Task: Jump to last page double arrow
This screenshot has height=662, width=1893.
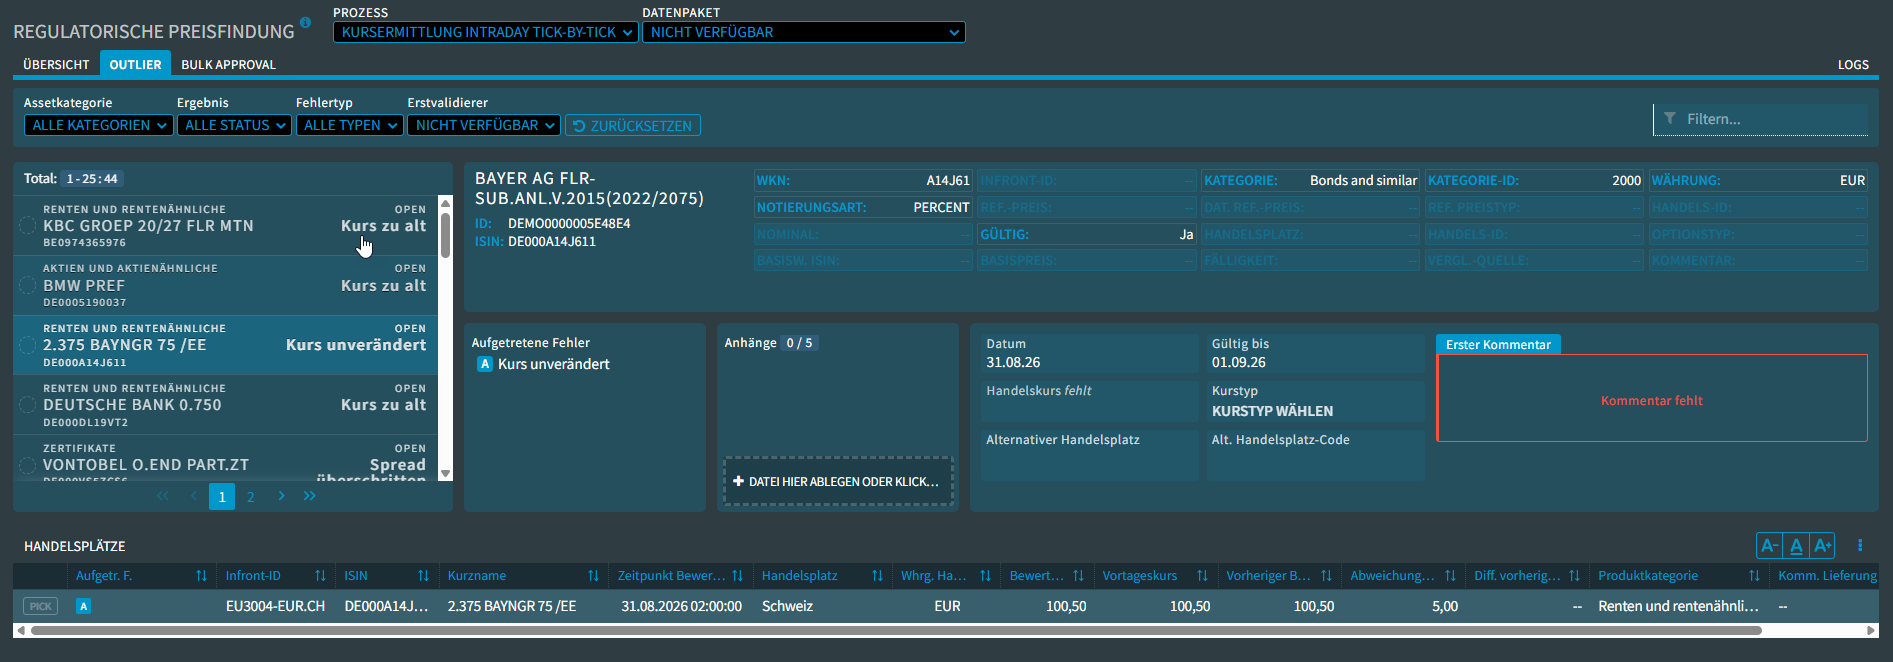Action: 310,496
